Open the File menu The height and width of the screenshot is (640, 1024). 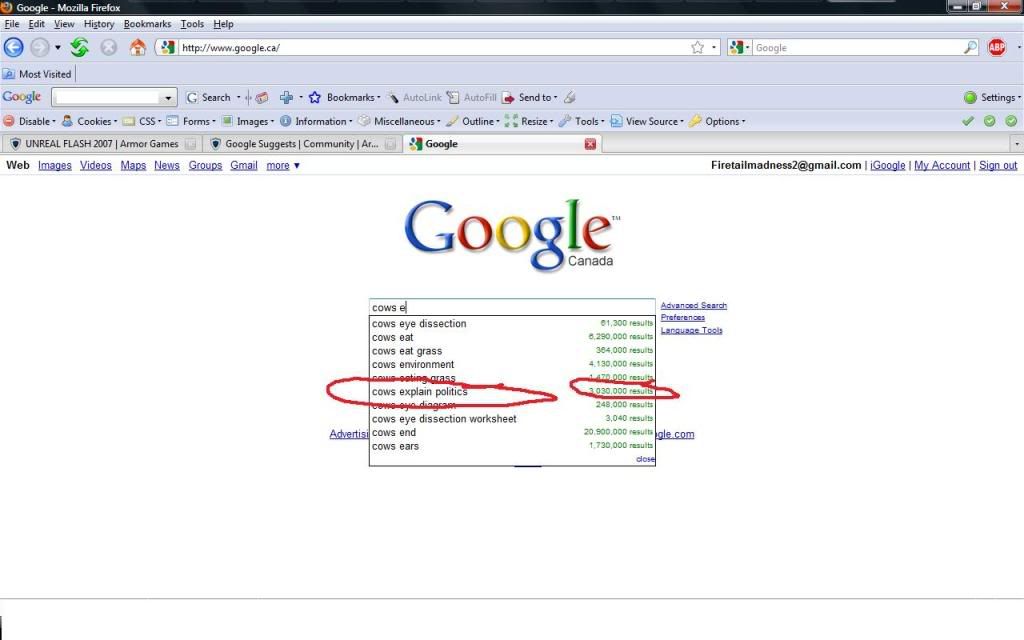(12, 24)
